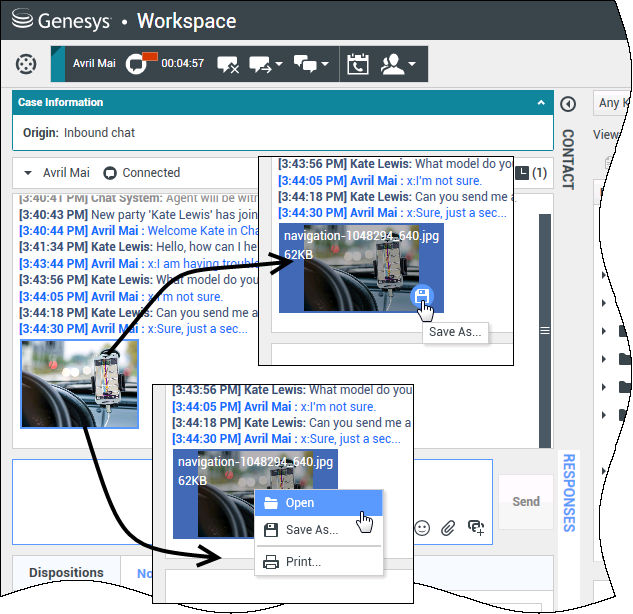Open the CONTACT side tab
This screenshot has width=633, height=614.
(567, 159)
